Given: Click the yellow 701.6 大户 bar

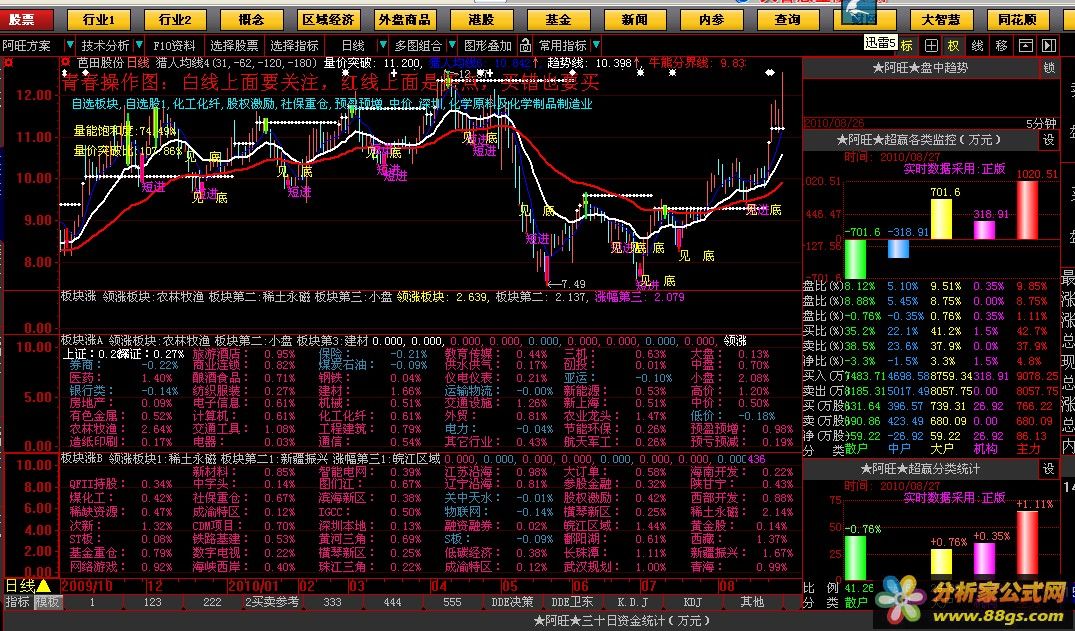Looking at the screenshot, I should 941,218.
